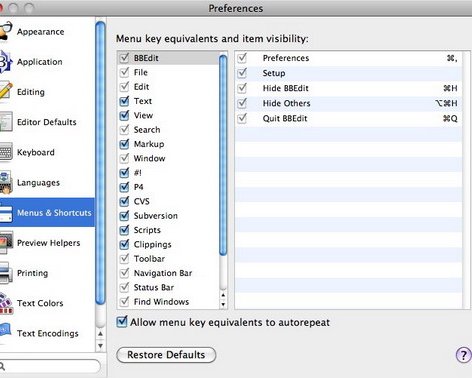Click the ⌘Q shortcut for Quit BBEdit
The height and width of the screenshot is (378, 472).
(450, 118)
